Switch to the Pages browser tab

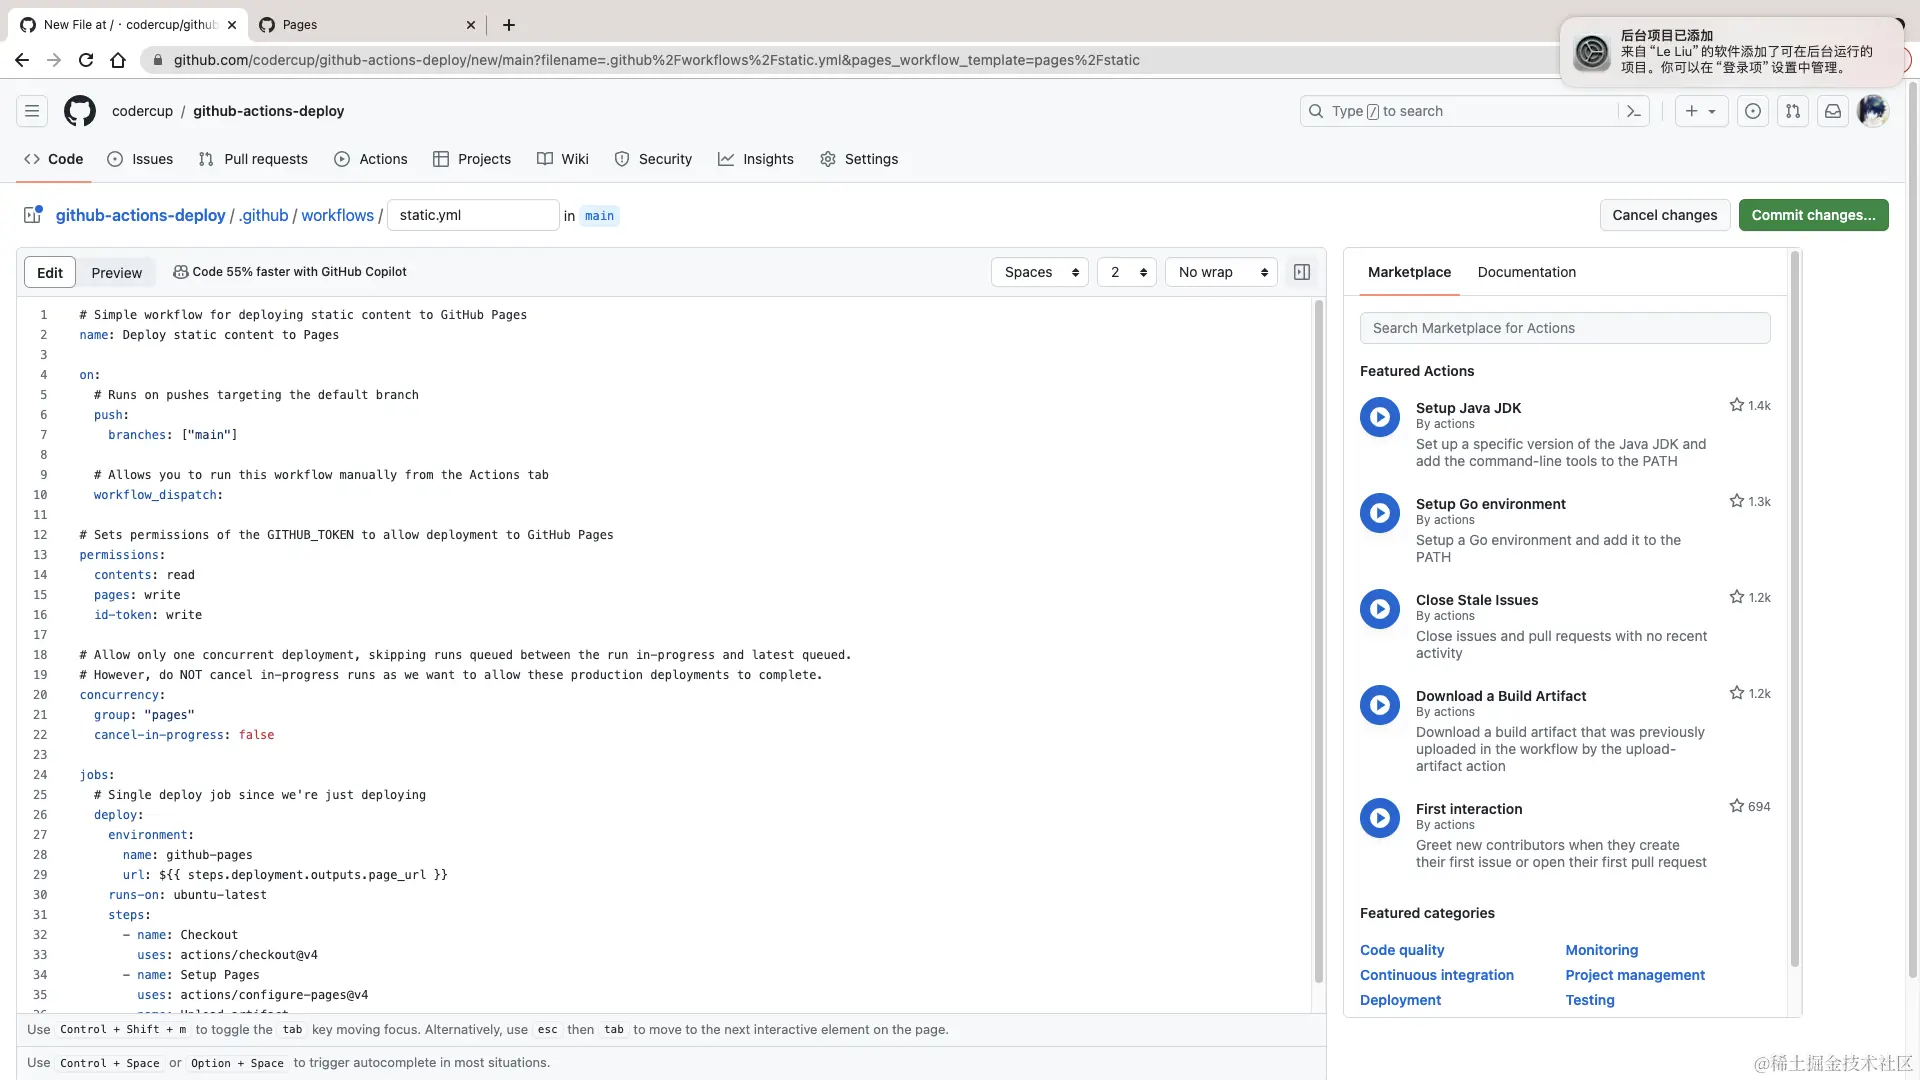366,25
